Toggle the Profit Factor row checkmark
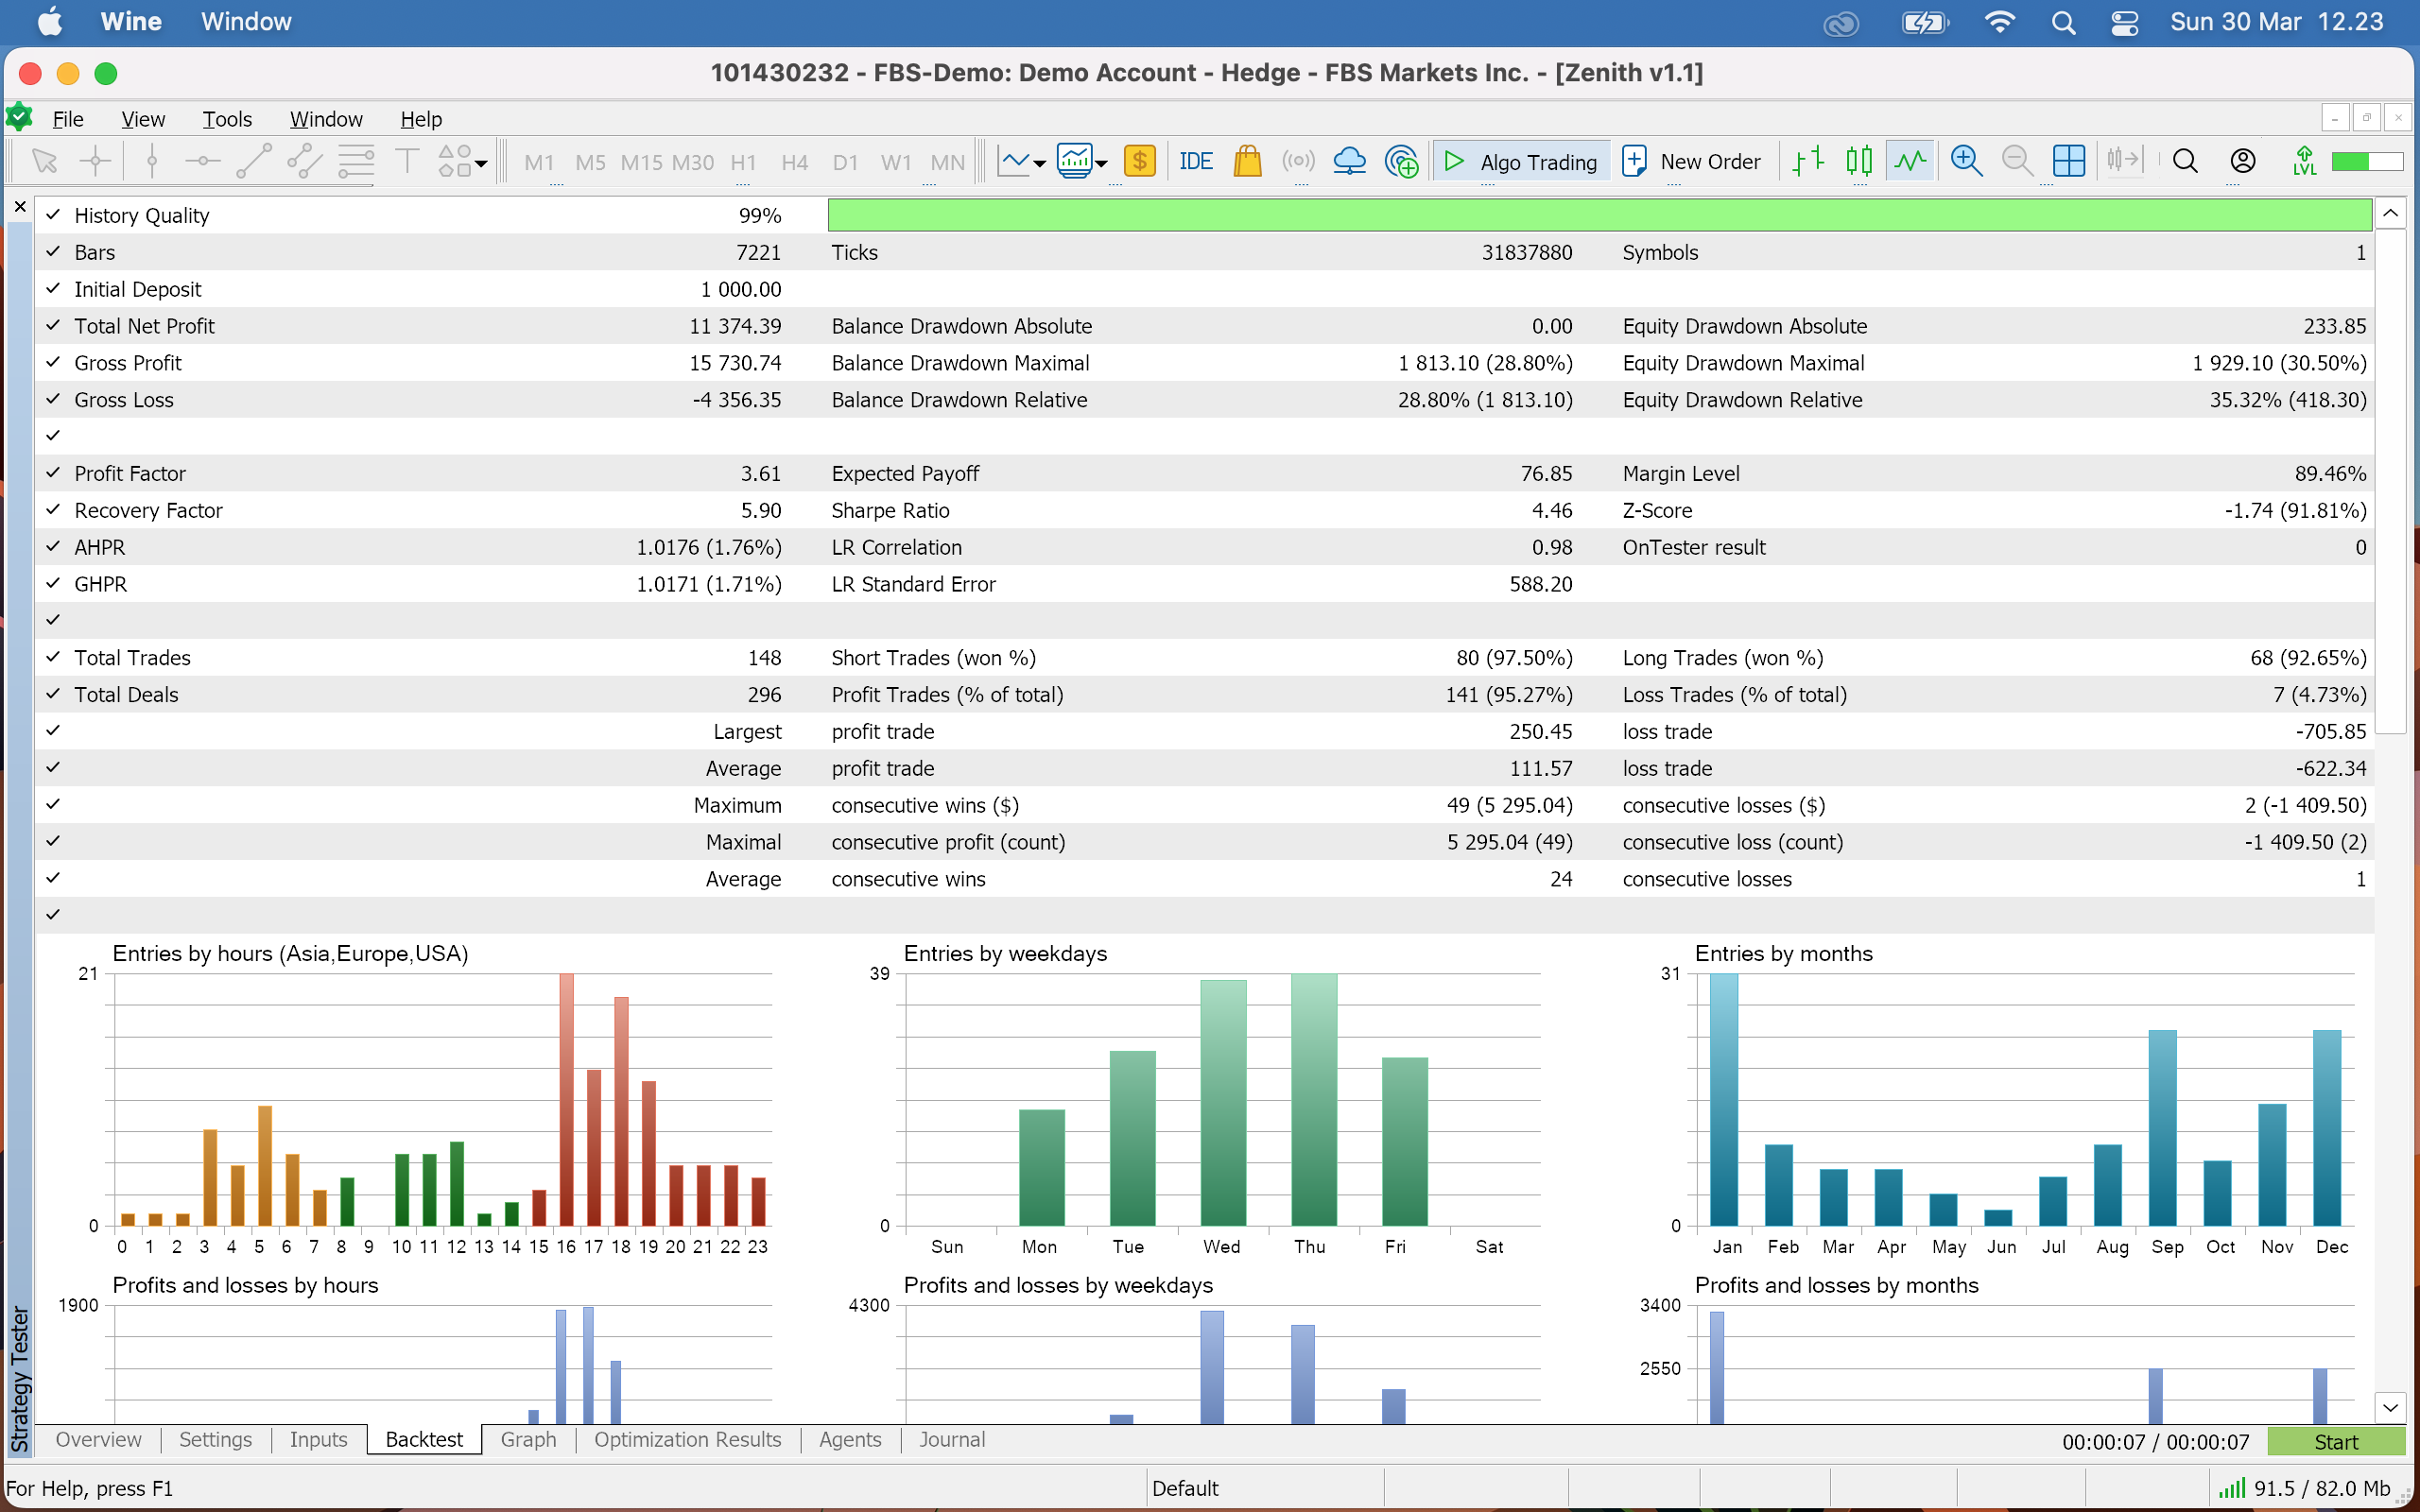The image size is (2420, 1512). [53, 473]
